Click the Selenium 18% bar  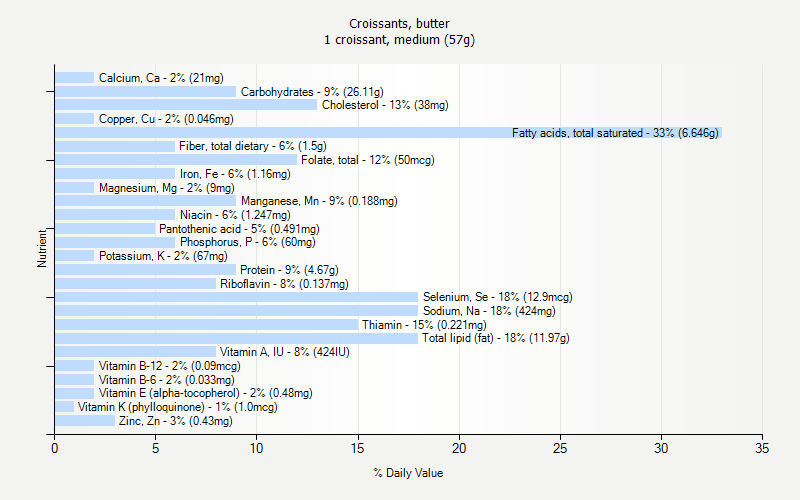pyautogui.click(x=236, y=297)
